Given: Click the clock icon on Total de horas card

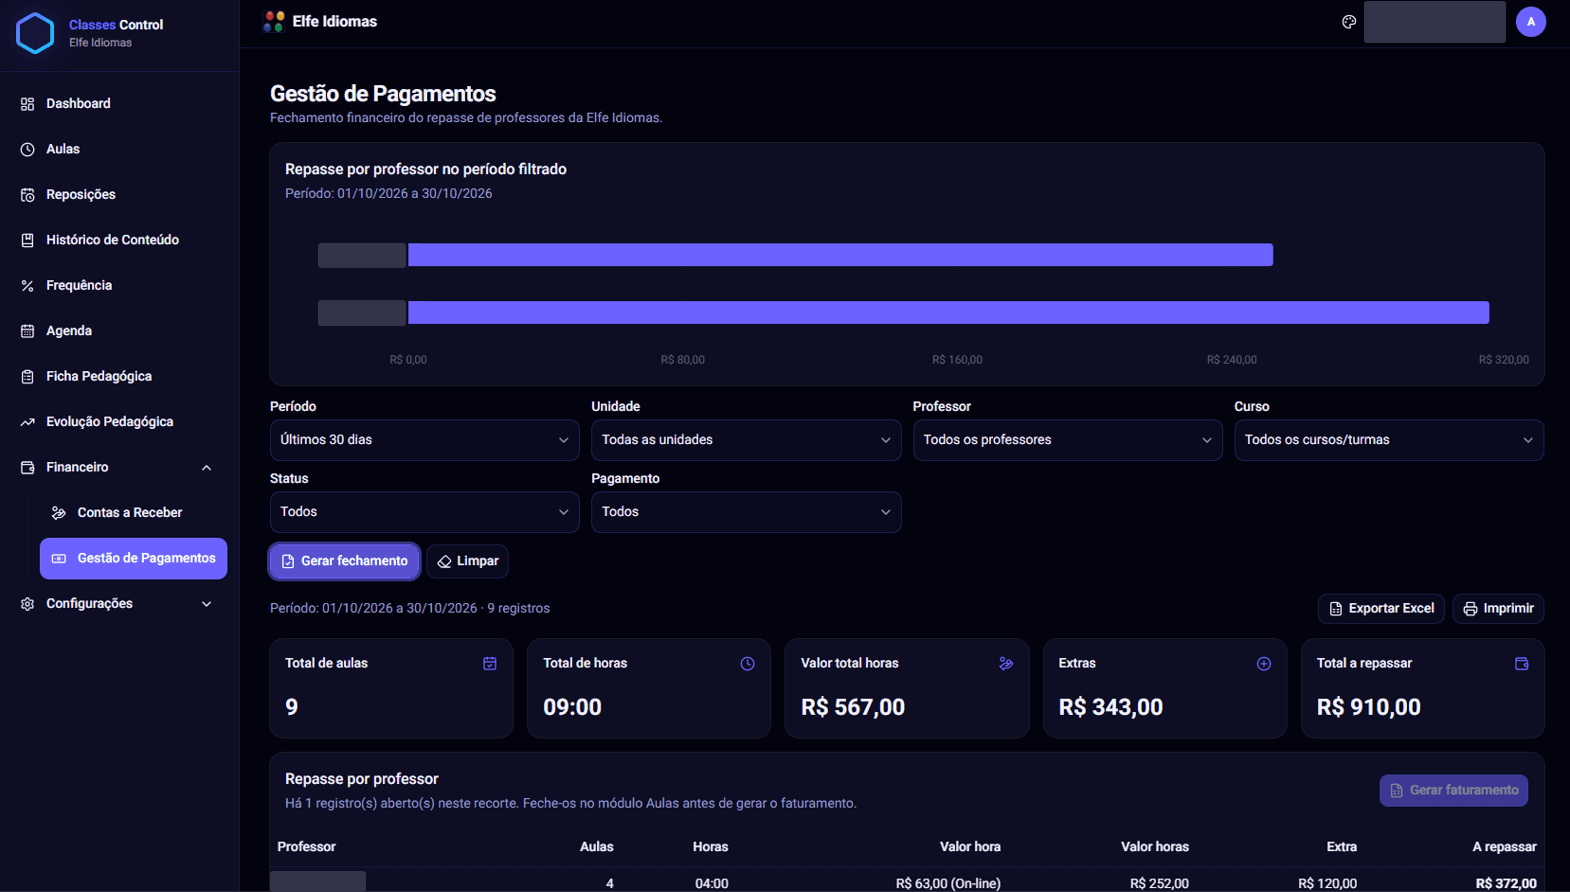Looking at the screenshot, I should point(747,664).
